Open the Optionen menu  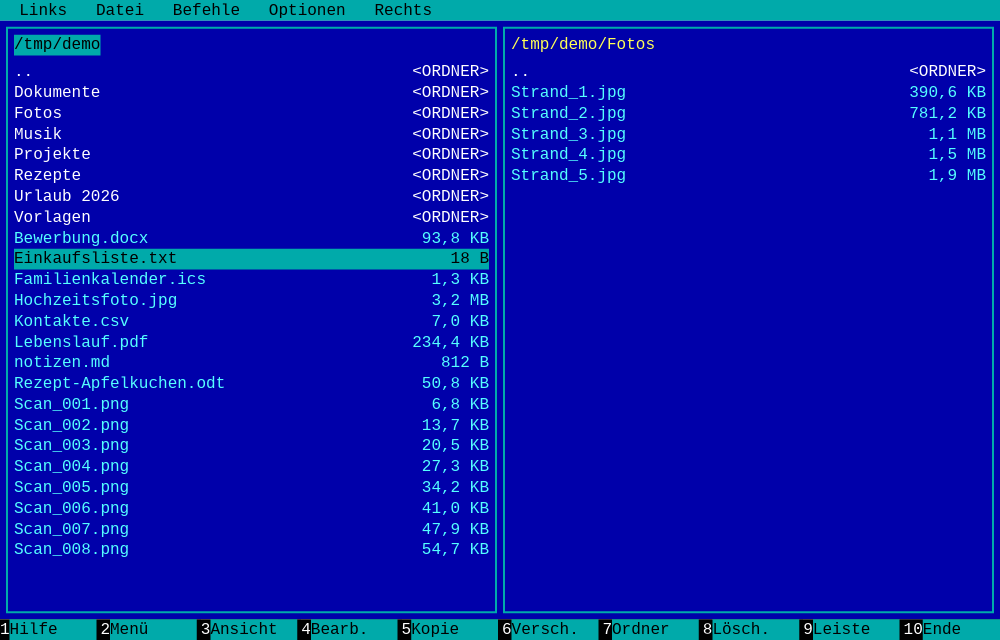tap(307, 10)
